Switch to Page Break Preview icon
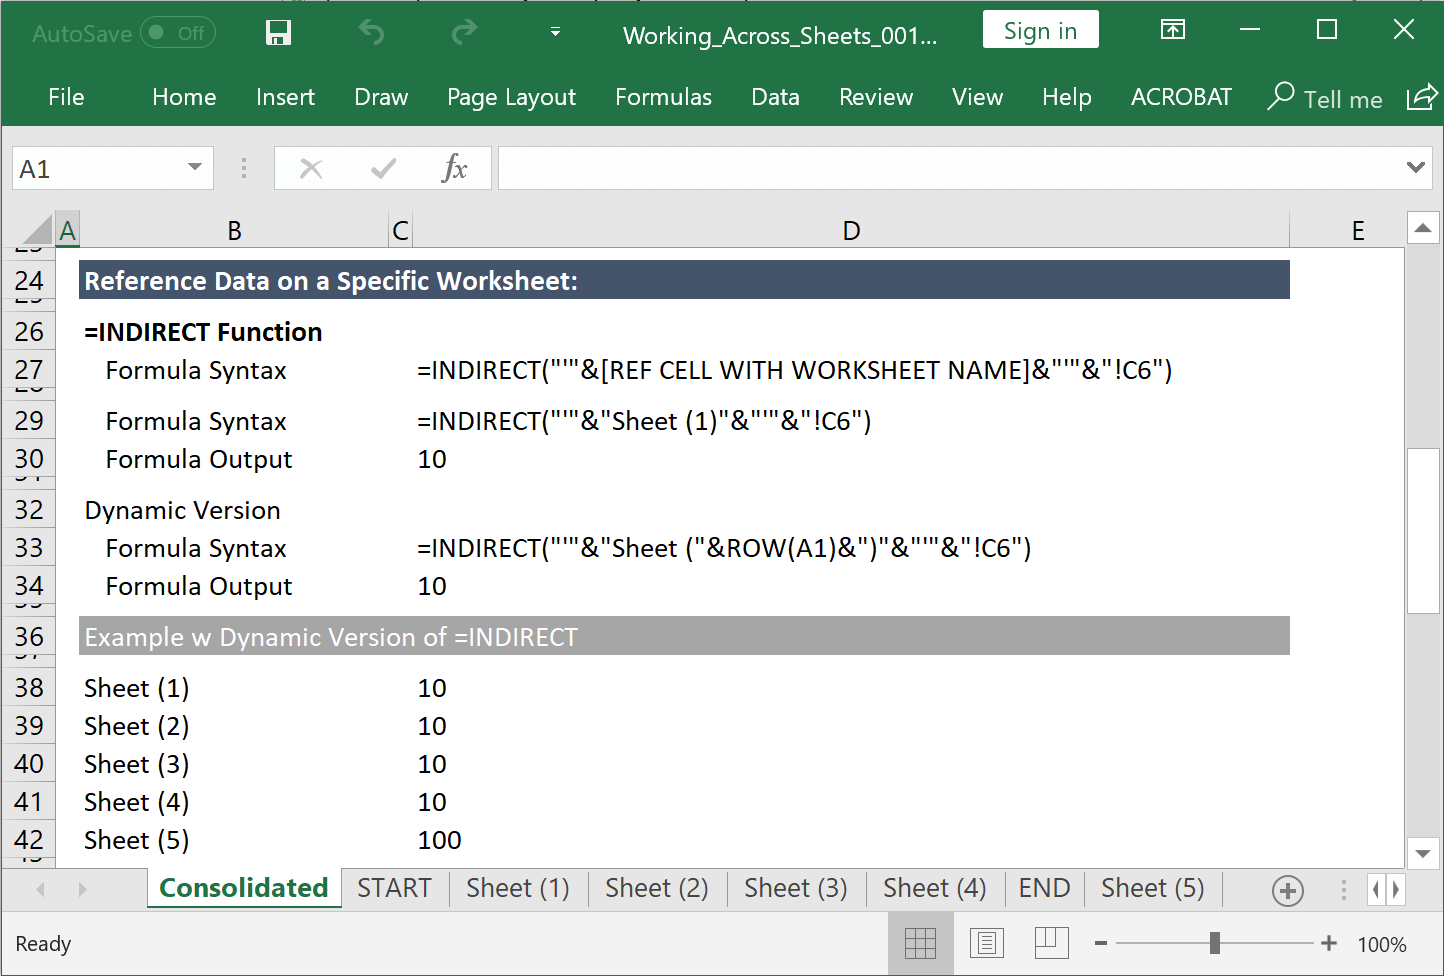The width and height of the screenshot is (1444, 976). 1051,943
